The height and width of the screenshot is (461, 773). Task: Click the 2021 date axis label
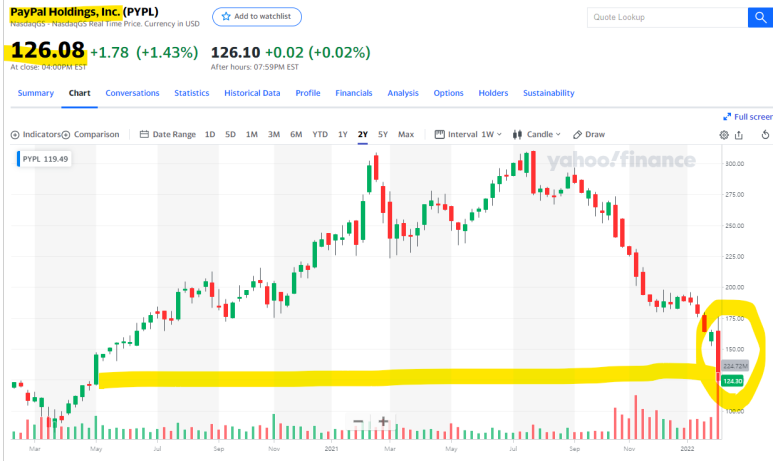tap(331, 449)
